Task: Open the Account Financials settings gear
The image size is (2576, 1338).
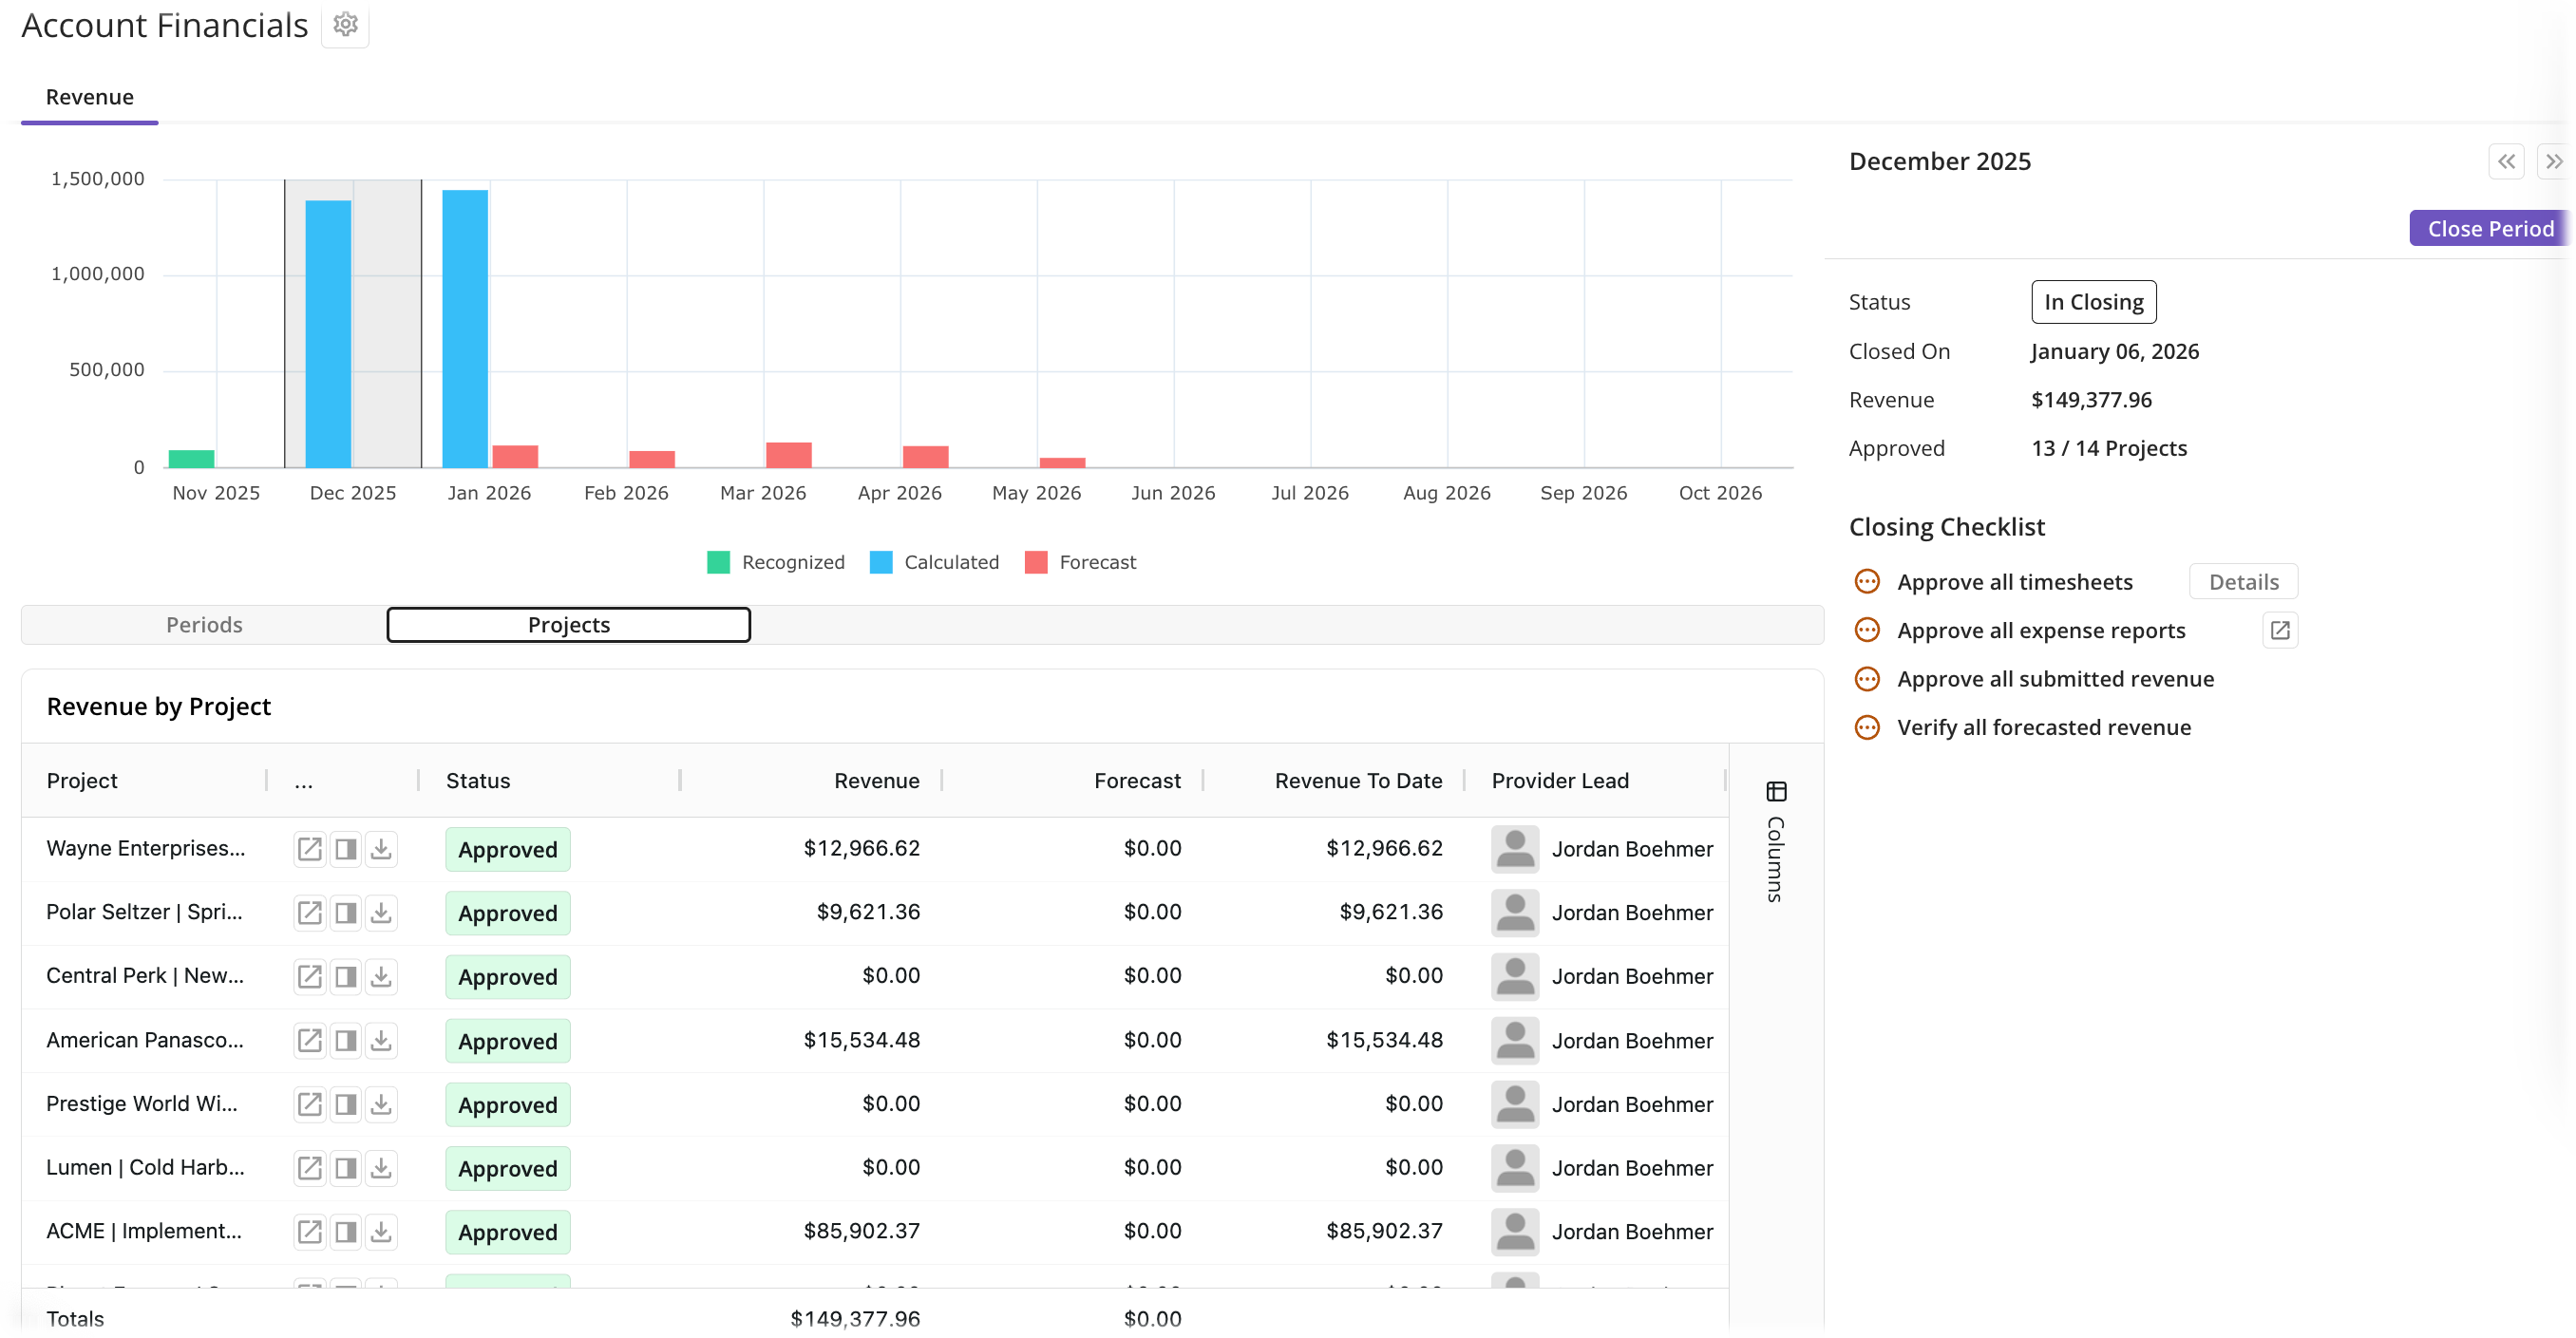Action: tap(345, 23)
